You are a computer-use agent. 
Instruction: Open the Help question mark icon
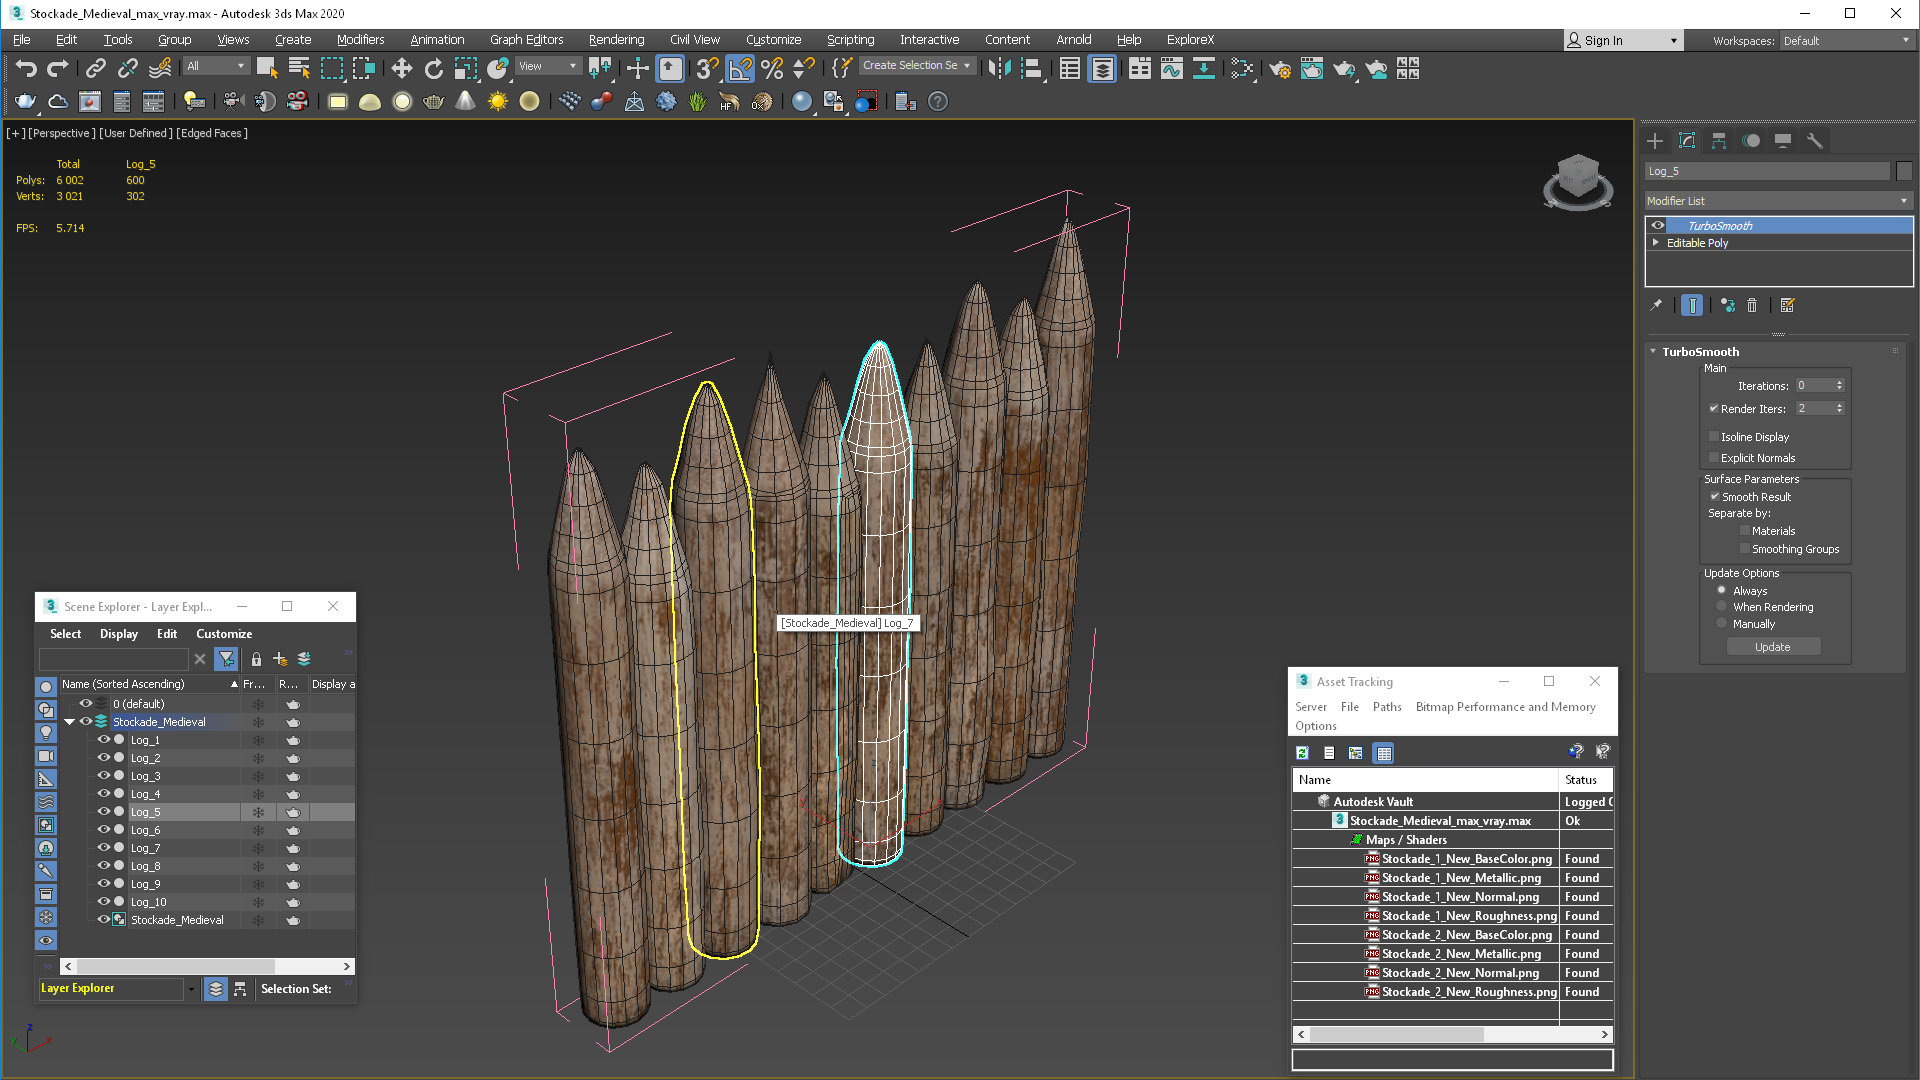pos(938,101)
